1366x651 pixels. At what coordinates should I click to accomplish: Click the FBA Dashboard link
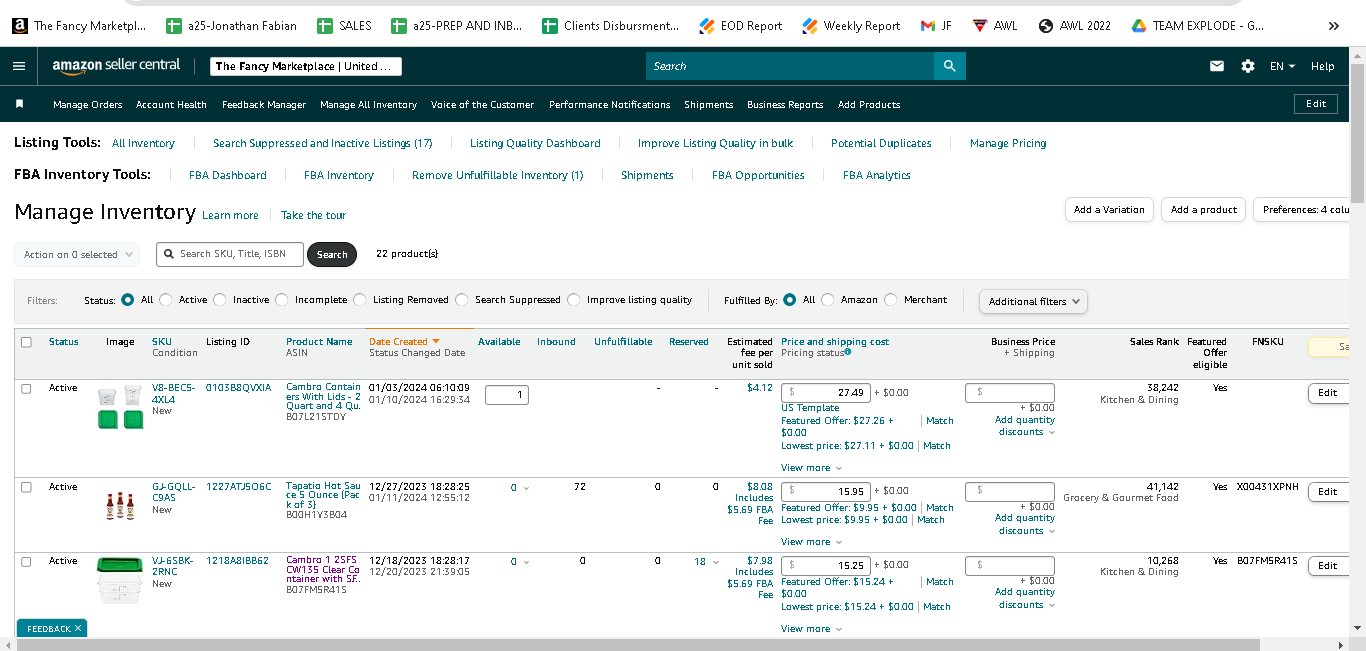pos(228,175)
